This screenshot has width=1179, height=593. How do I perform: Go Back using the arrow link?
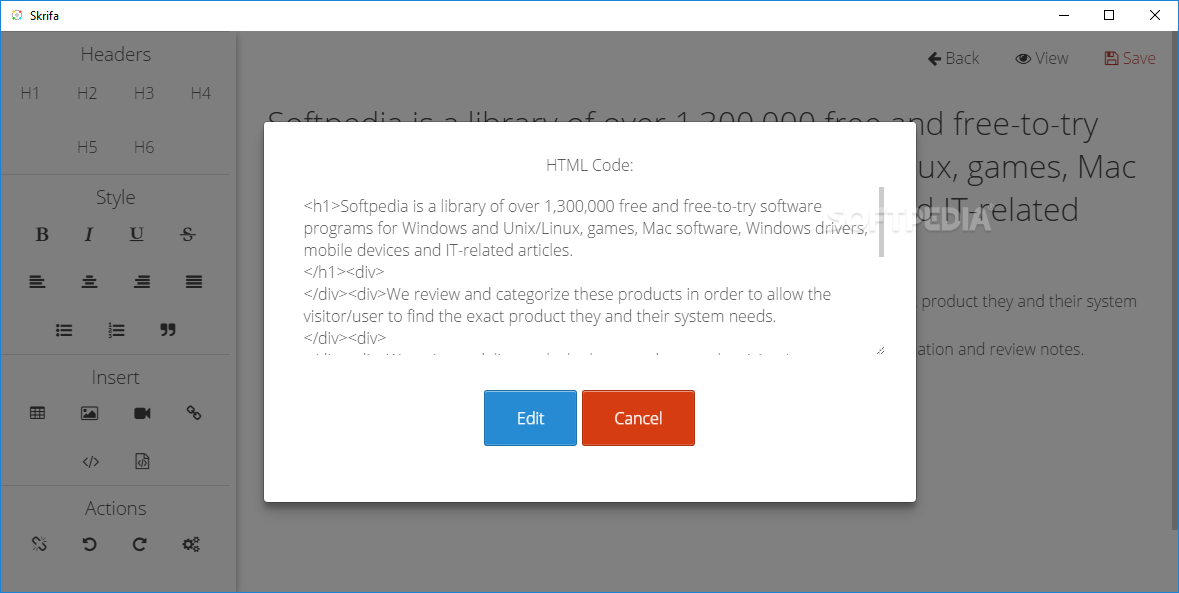click(x=953, y=59)
